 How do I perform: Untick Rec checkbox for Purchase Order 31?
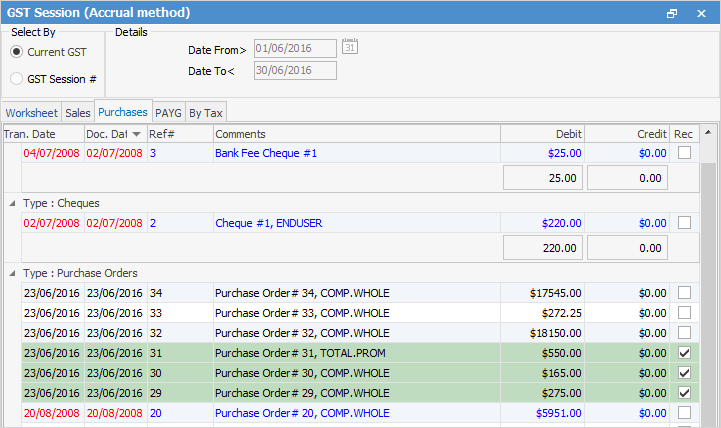pos(684,353)
